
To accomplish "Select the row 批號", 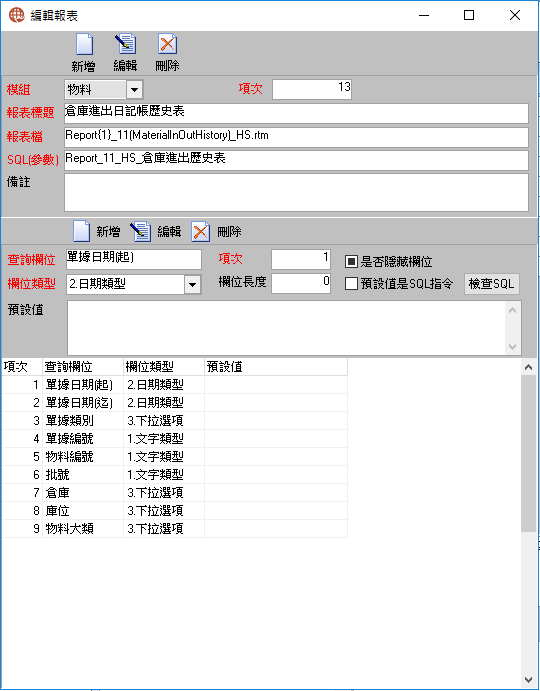I will pos(175,475).
